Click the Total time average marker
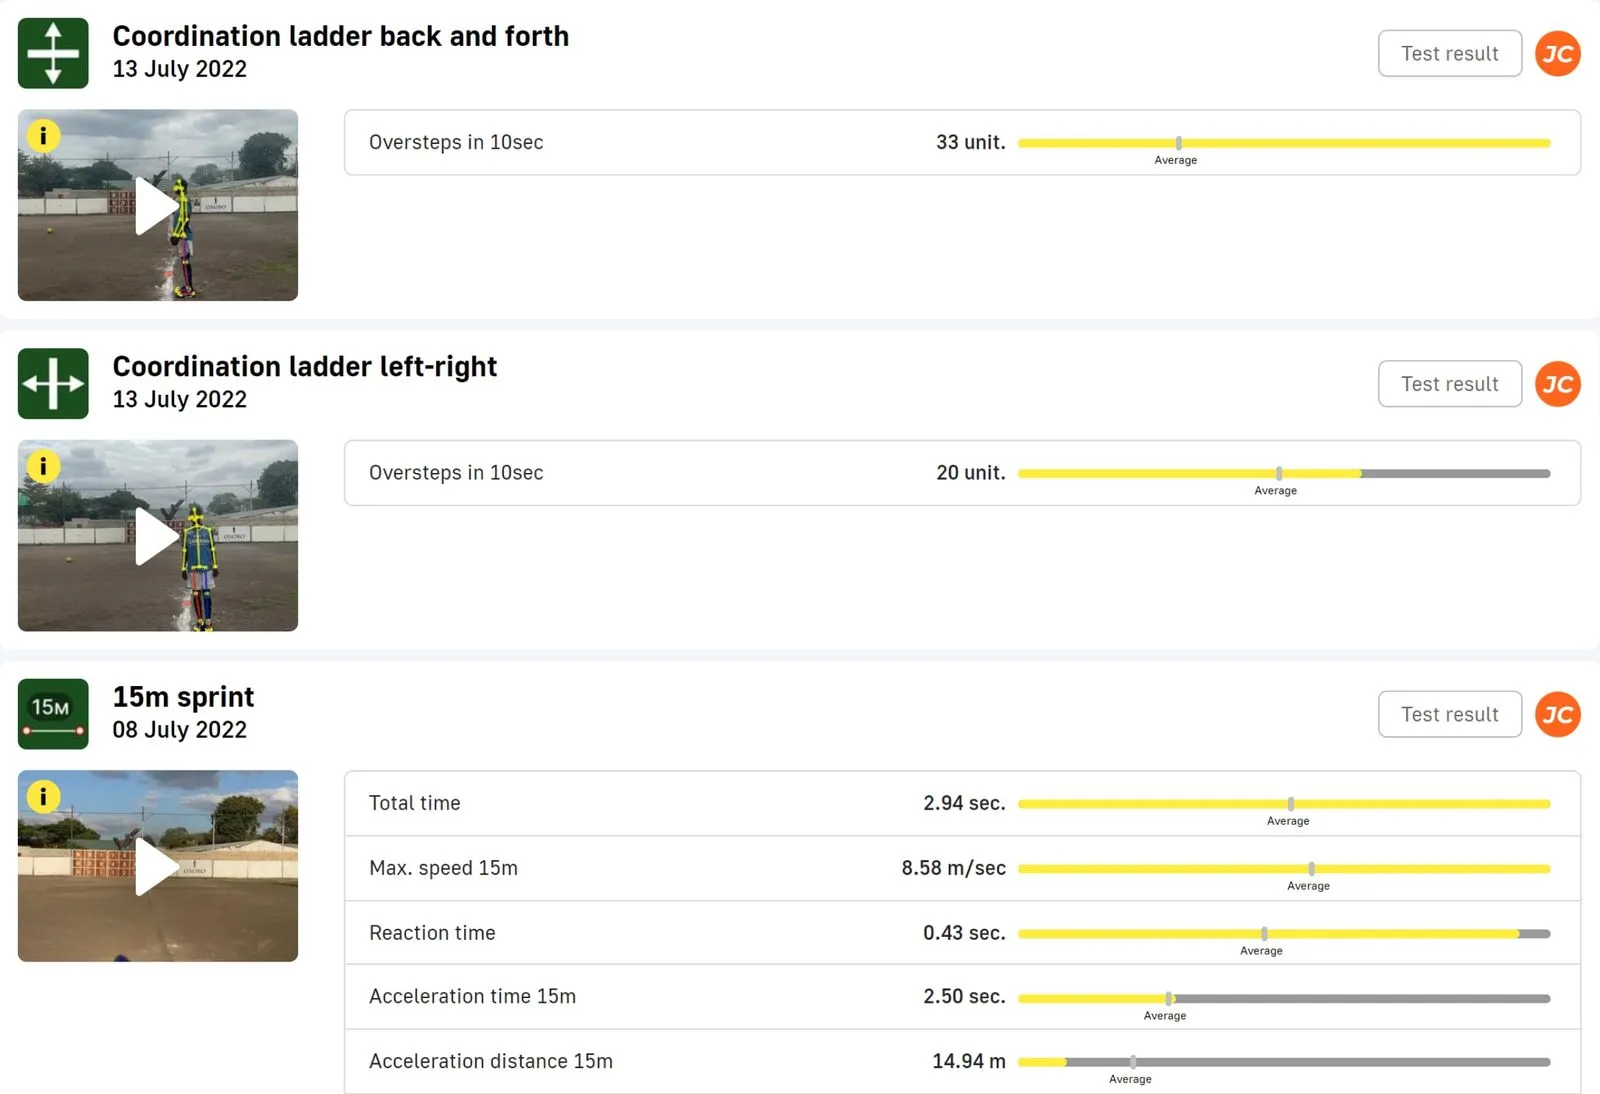1600x1094 pixels. point(1291,804)
